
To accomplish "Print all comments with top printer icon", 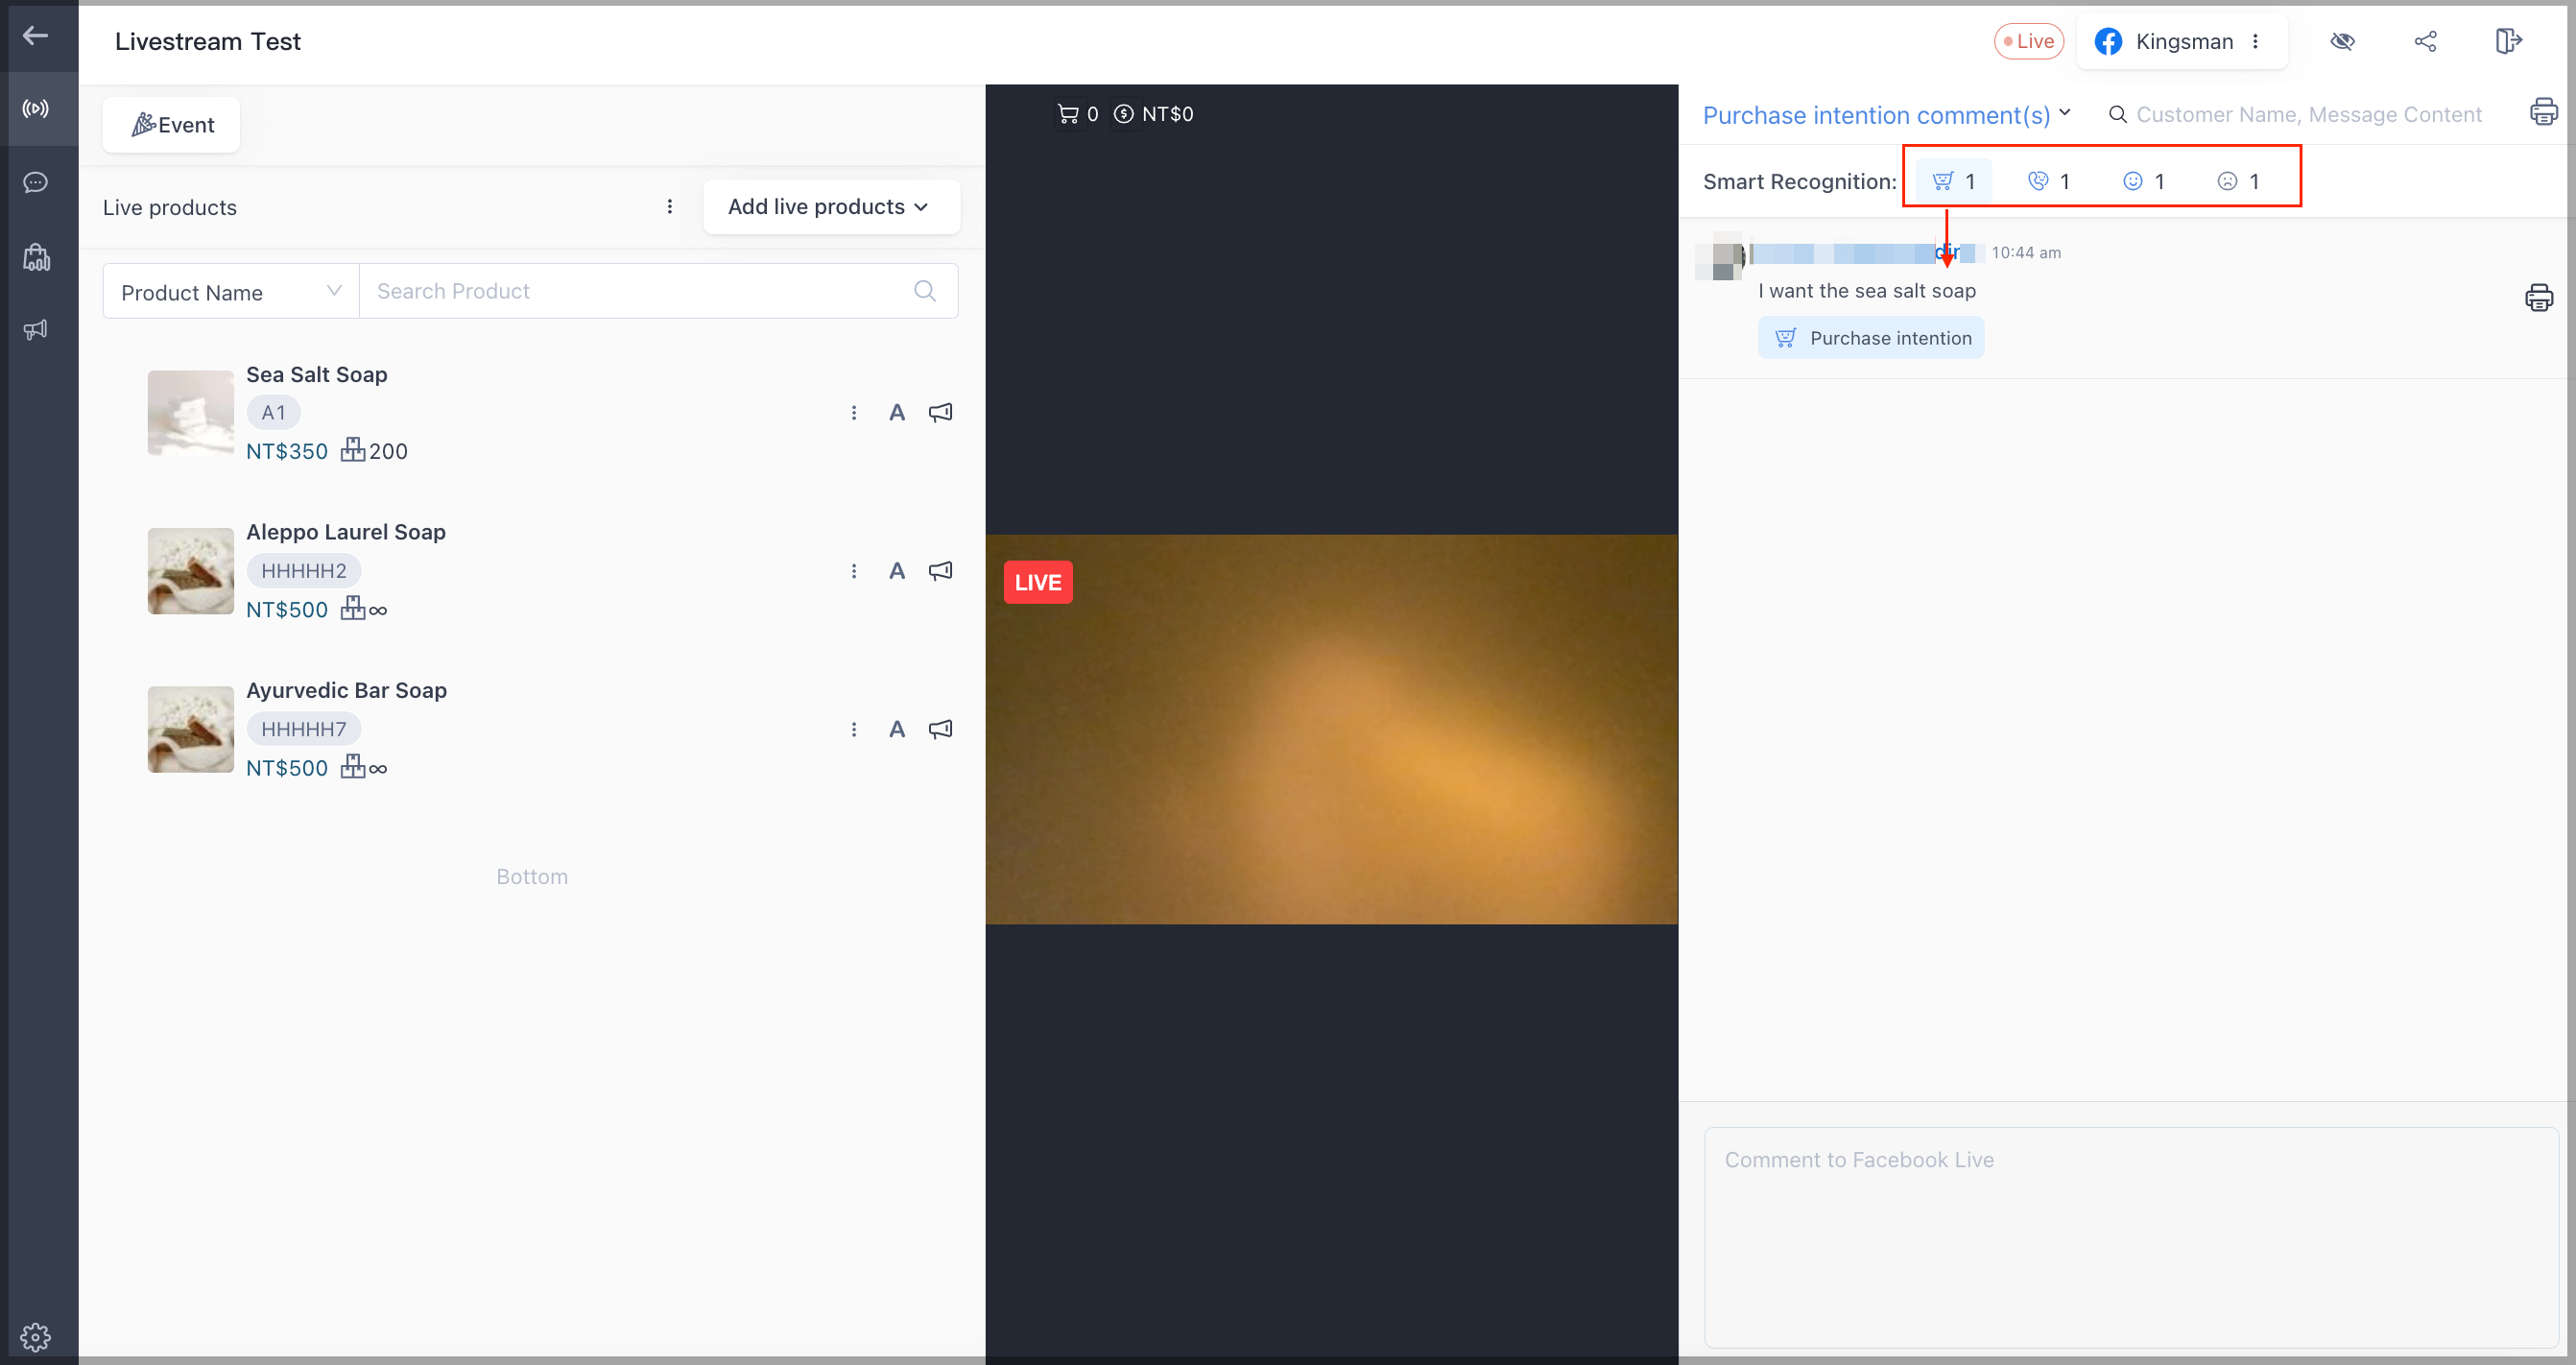I will pyautogui.click(x=2544, y=112).
